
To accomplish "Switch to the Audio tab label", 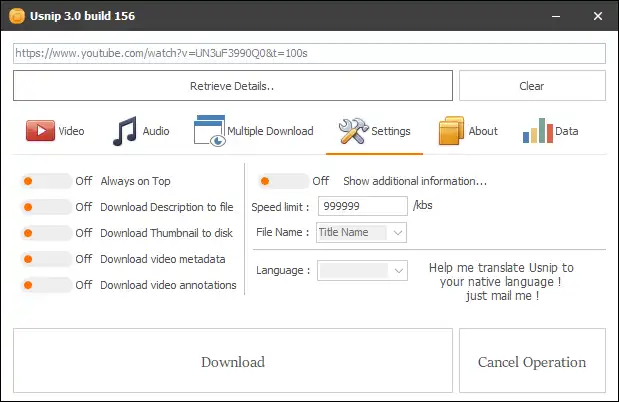I will (156, 131).
